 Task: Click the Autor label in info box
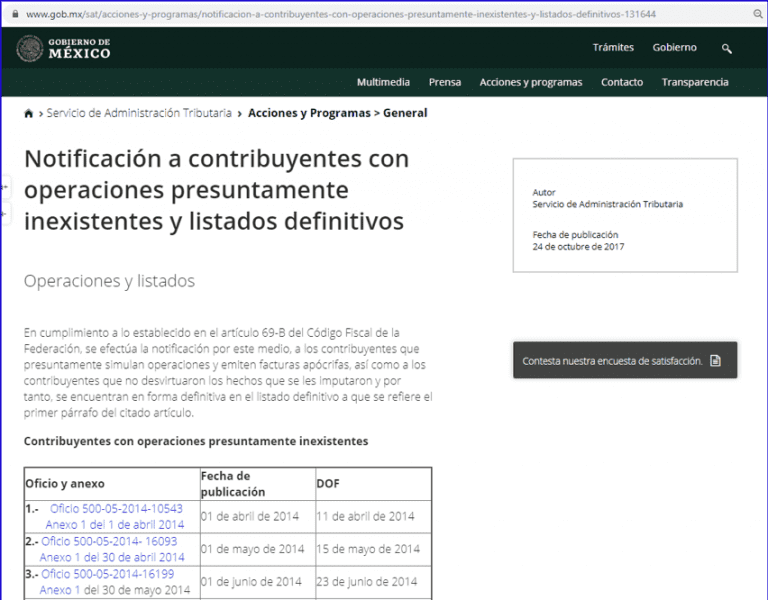point(544,192)
